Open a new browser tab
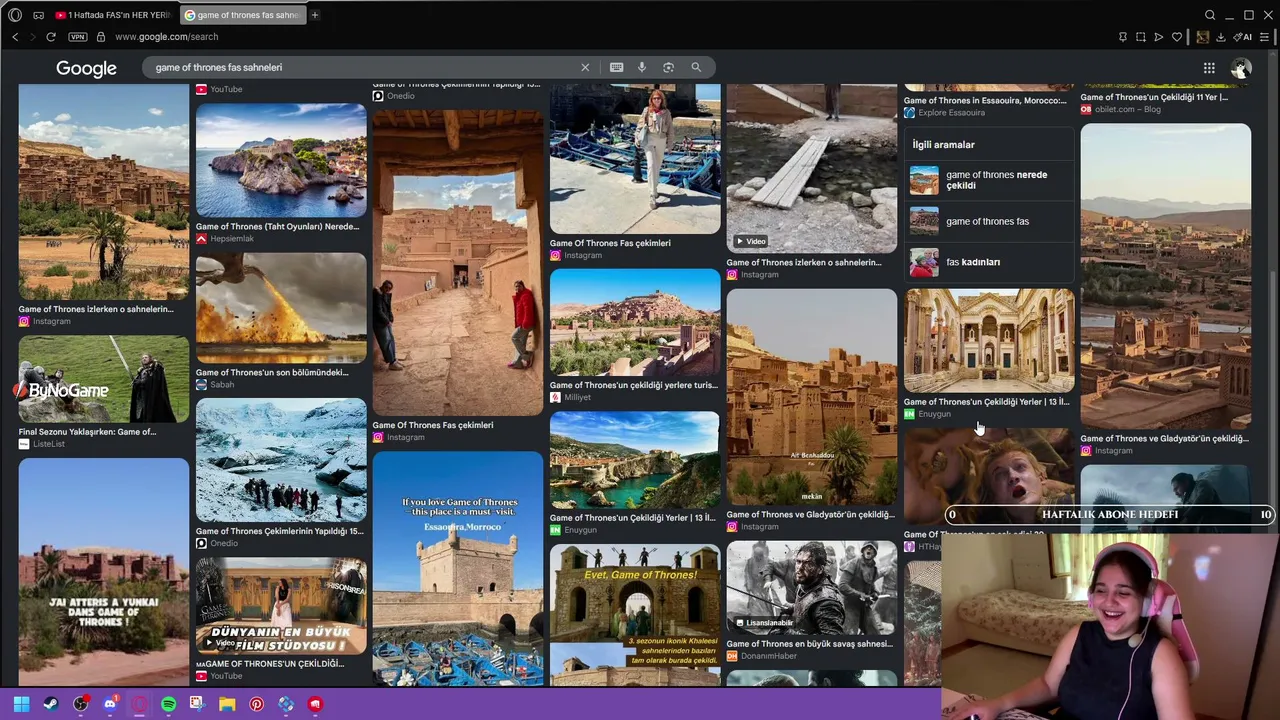This screenshot has height=720, width=1280. coord(315,15)
